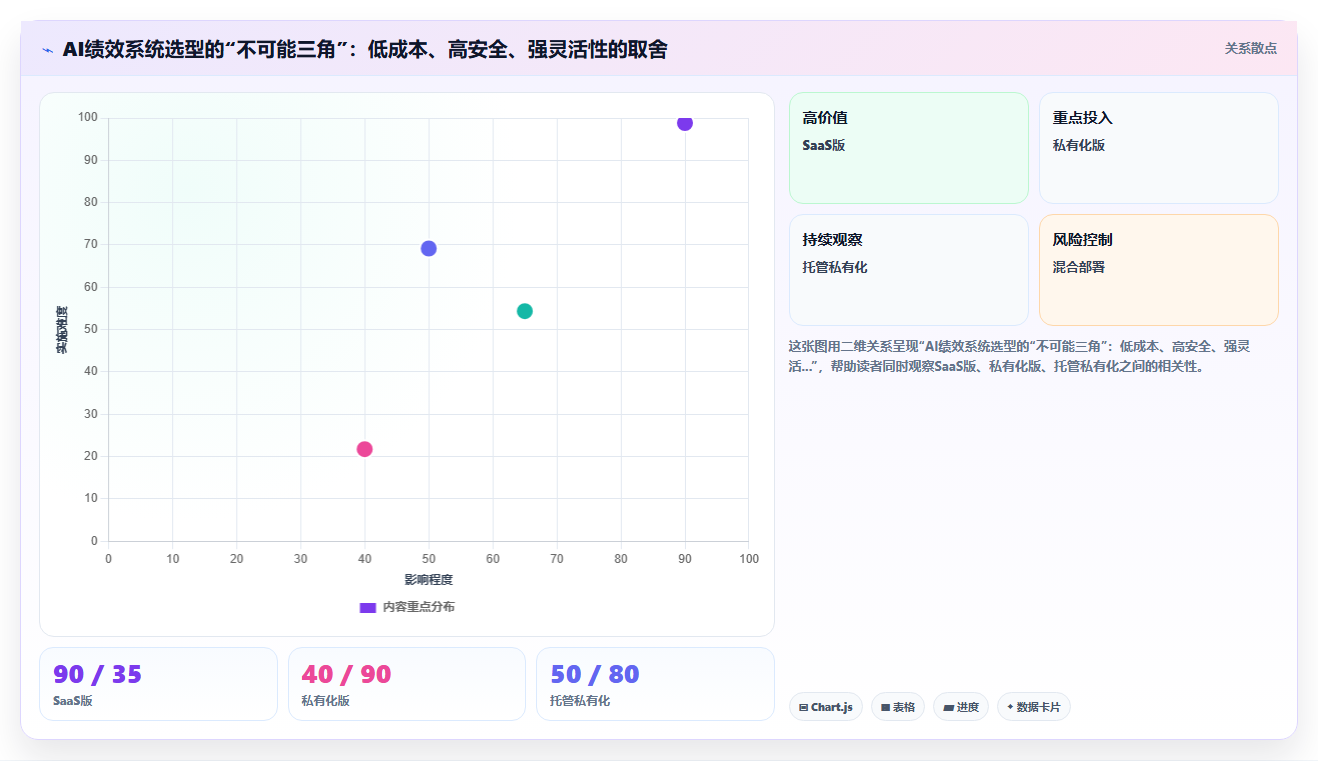This screenshot has height=761, width=1318.
Task: Click the 进度 tag icon
Action: click(948, 707)
